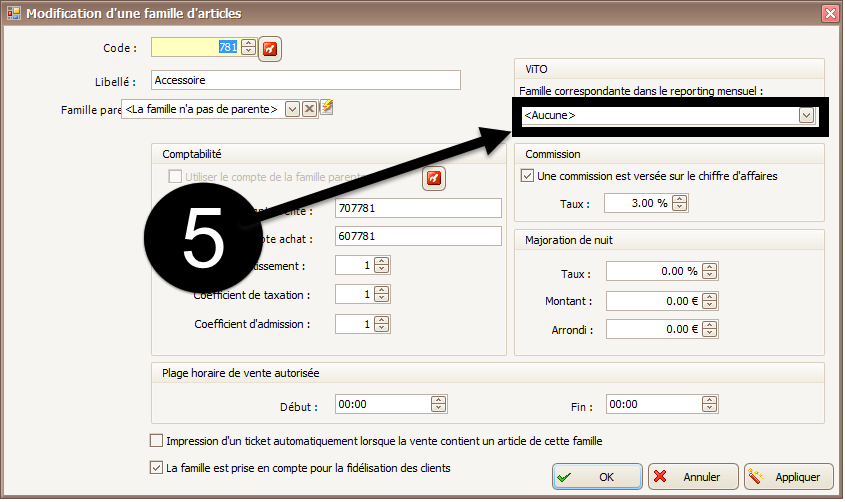This screenshot has height=502, width=845.
Task: Toggle 'Utiliser le compte de la famille parente'
Action: [x=175, y=177]
